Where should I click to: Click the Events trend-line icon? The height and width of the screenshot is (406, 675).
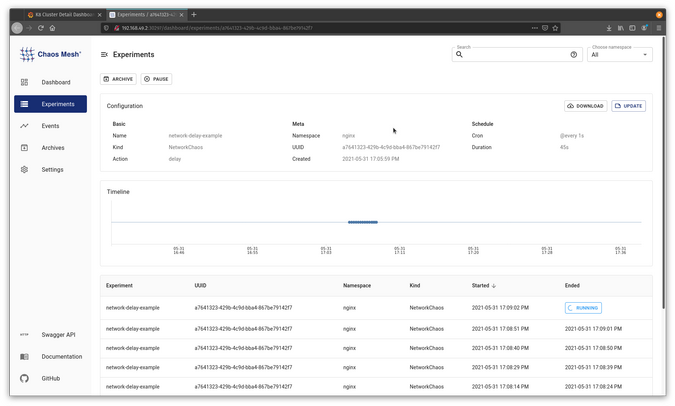point(25,126)
